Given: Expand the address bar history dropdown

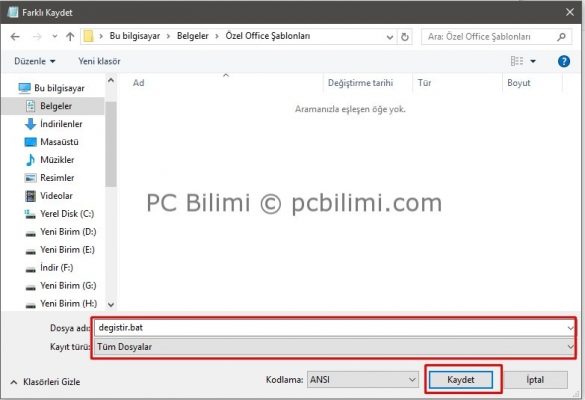Looking at the screenshot, I should [x=390, y=37].
